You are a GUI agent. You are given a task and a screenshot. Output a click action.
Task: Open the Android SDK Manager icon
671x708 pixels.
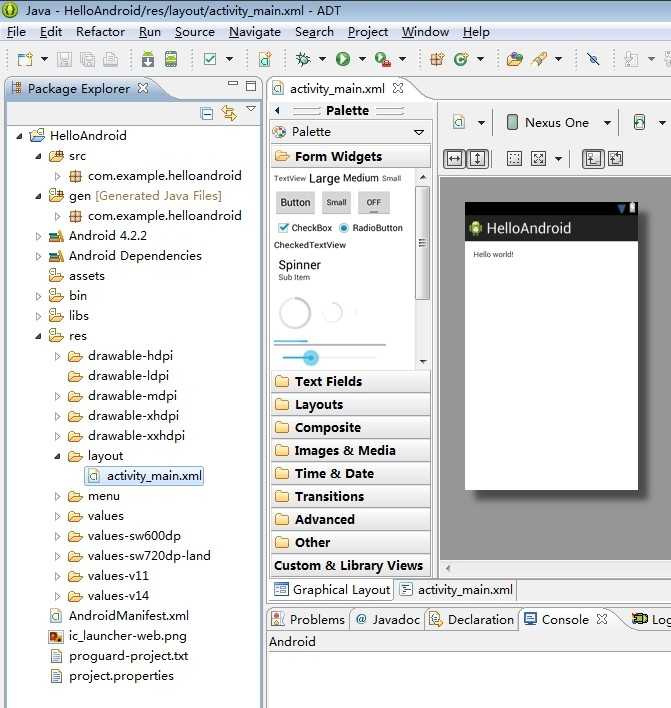pyautogui.click(x=148, y=59)
